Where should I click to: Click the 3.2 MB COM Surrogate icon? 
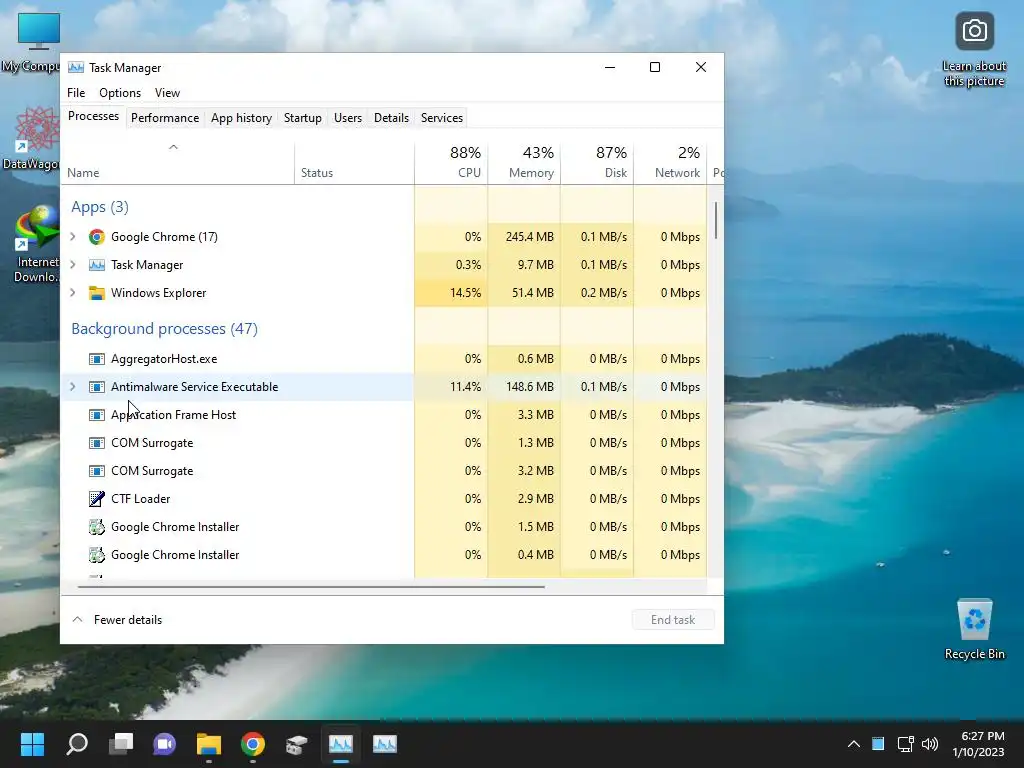(x=97, y=471)
